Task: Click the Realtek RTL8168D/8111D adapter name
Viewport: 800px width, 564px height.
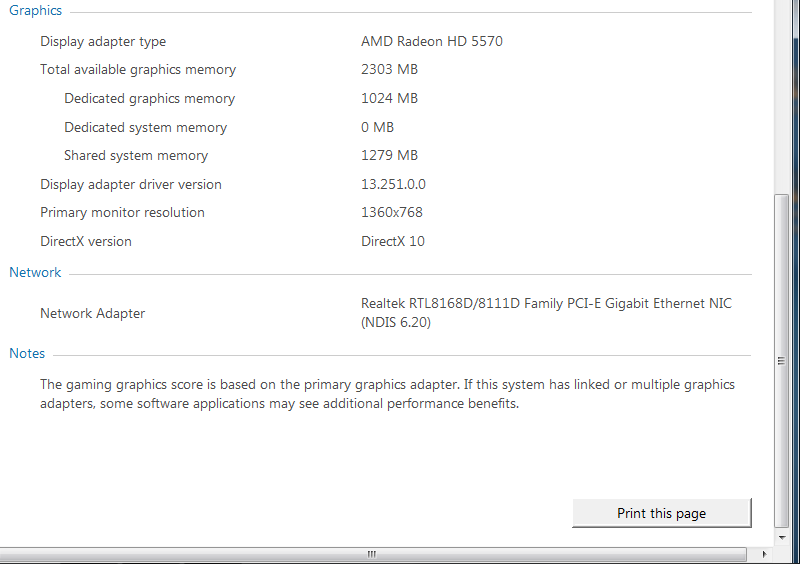Action: [x=546, y=313]
